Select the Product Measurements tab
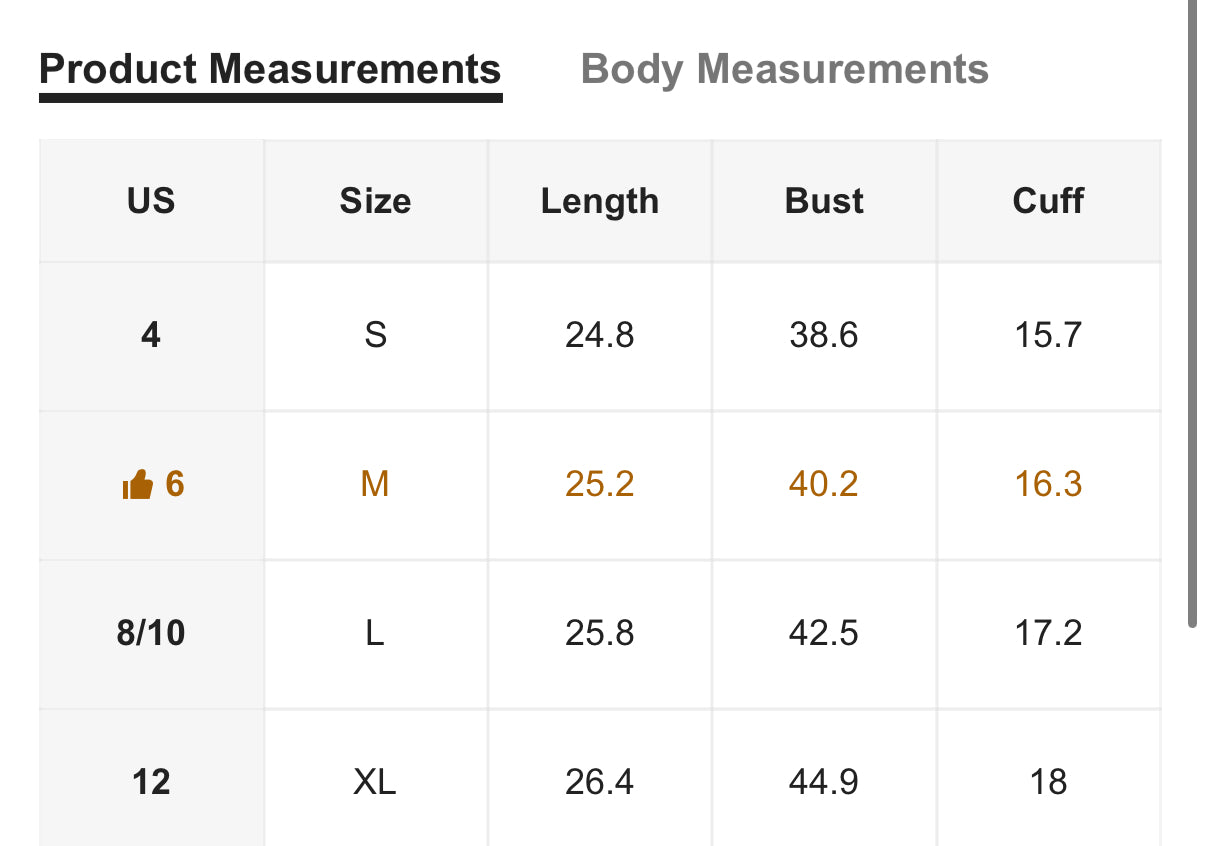This screenshot has width=1206, height=846. (x=270, y=70)
